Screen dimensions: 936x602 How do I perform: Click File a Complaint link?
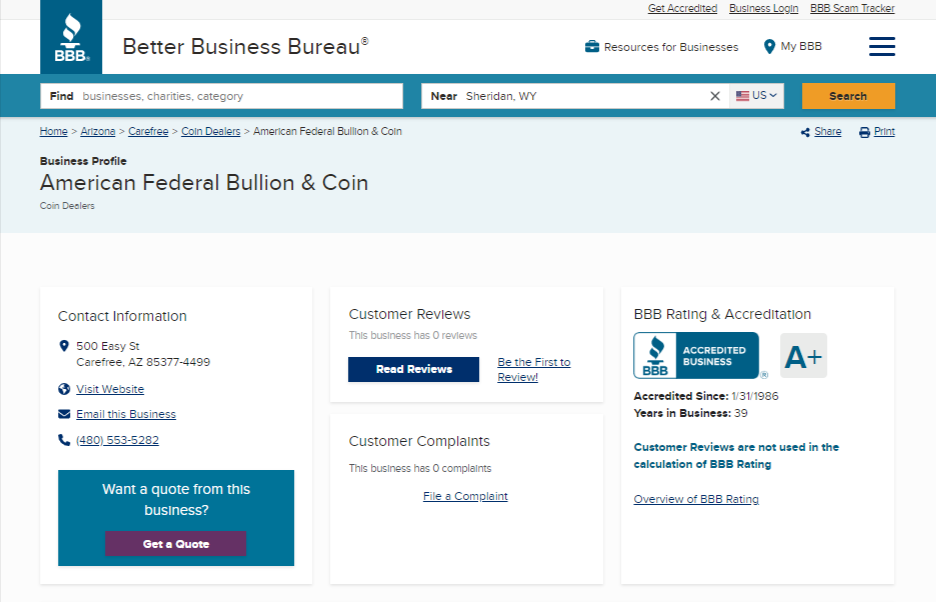coord(465,496)
